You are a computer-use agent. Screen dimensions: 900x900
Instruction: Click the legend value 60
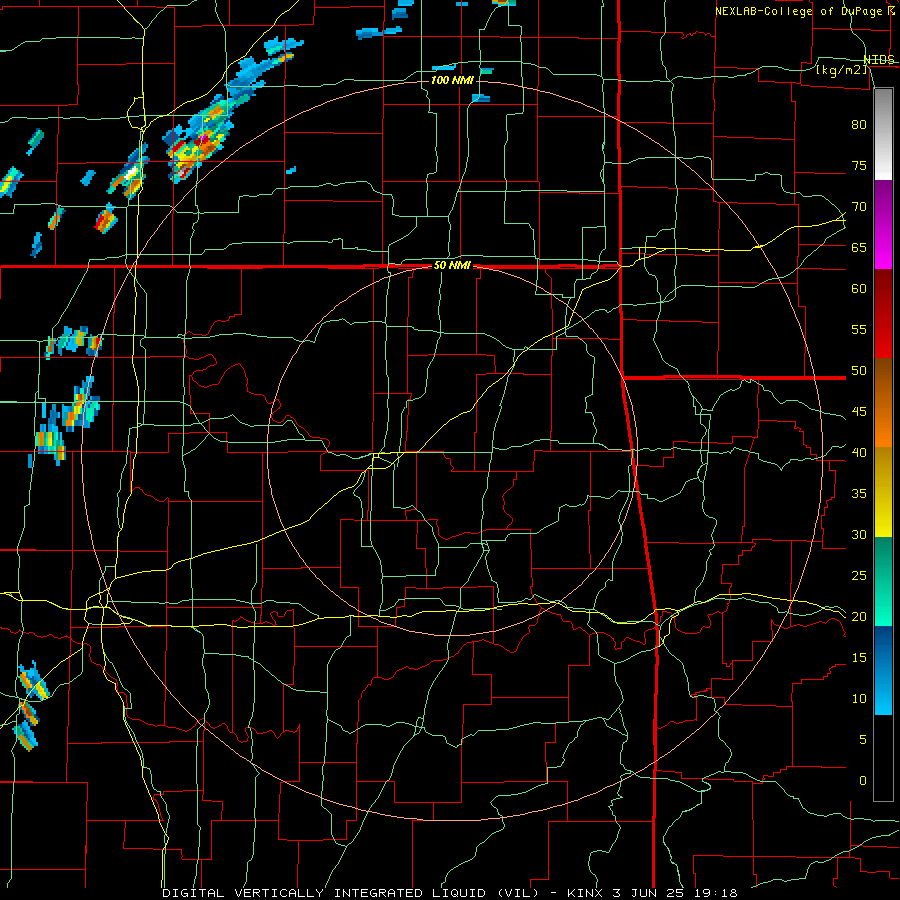tap(859, 288)
